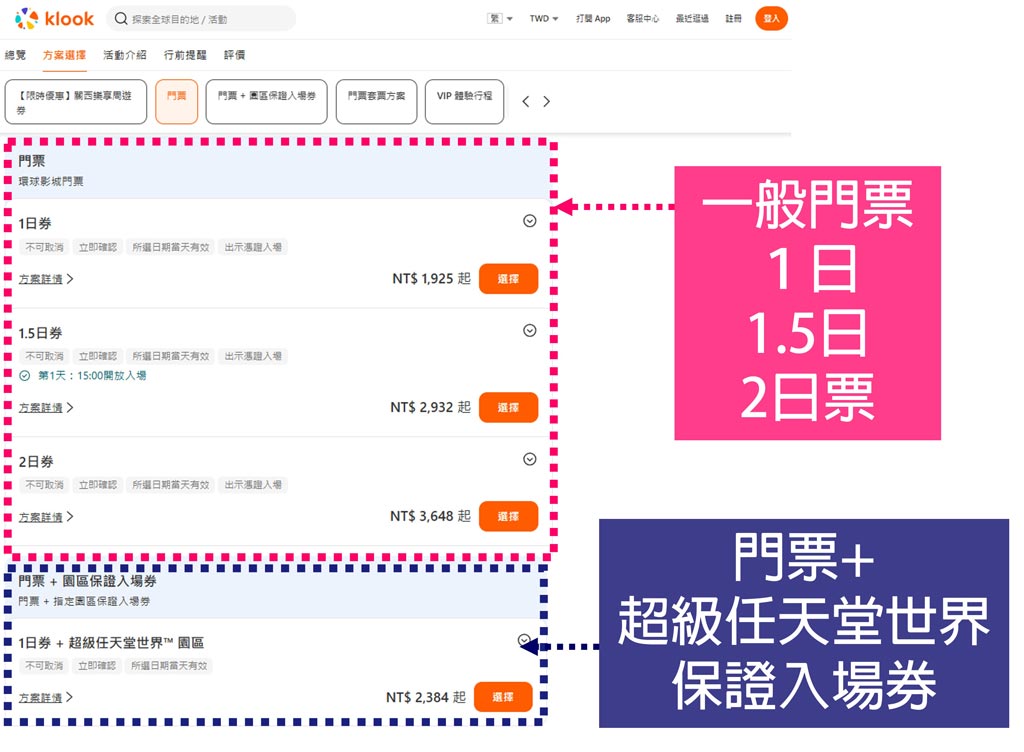Click the 所選日期當天有效 tag under 1.5日券
This screenshot has height=752, width=1024.
coord(170,356)
